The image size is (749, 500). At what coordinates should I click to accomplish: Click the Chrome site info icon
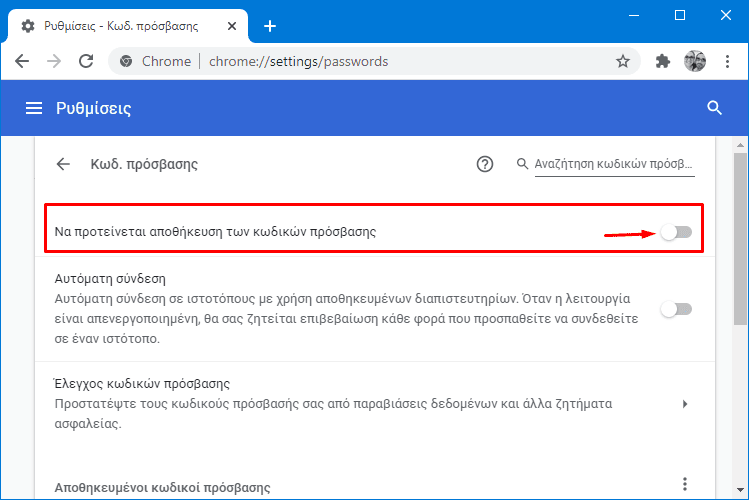point(126,61)
